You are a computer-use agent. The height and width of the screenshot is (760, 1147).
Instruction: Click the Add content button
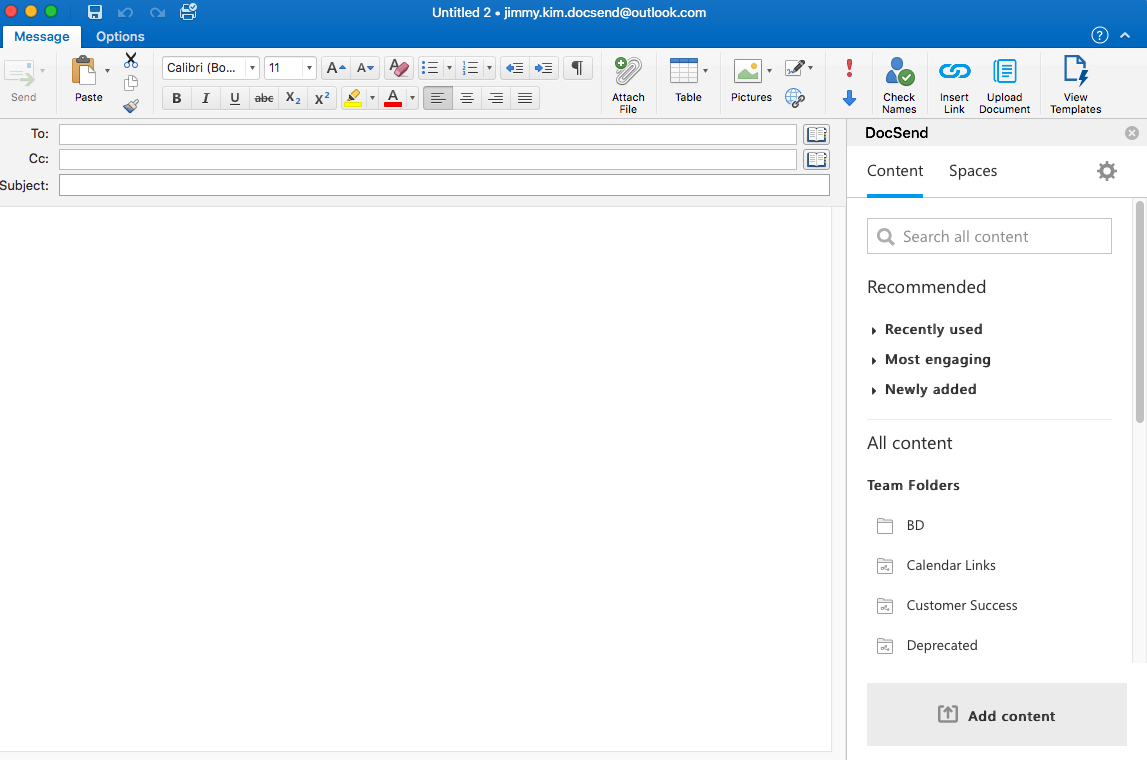tap(996, 715)
